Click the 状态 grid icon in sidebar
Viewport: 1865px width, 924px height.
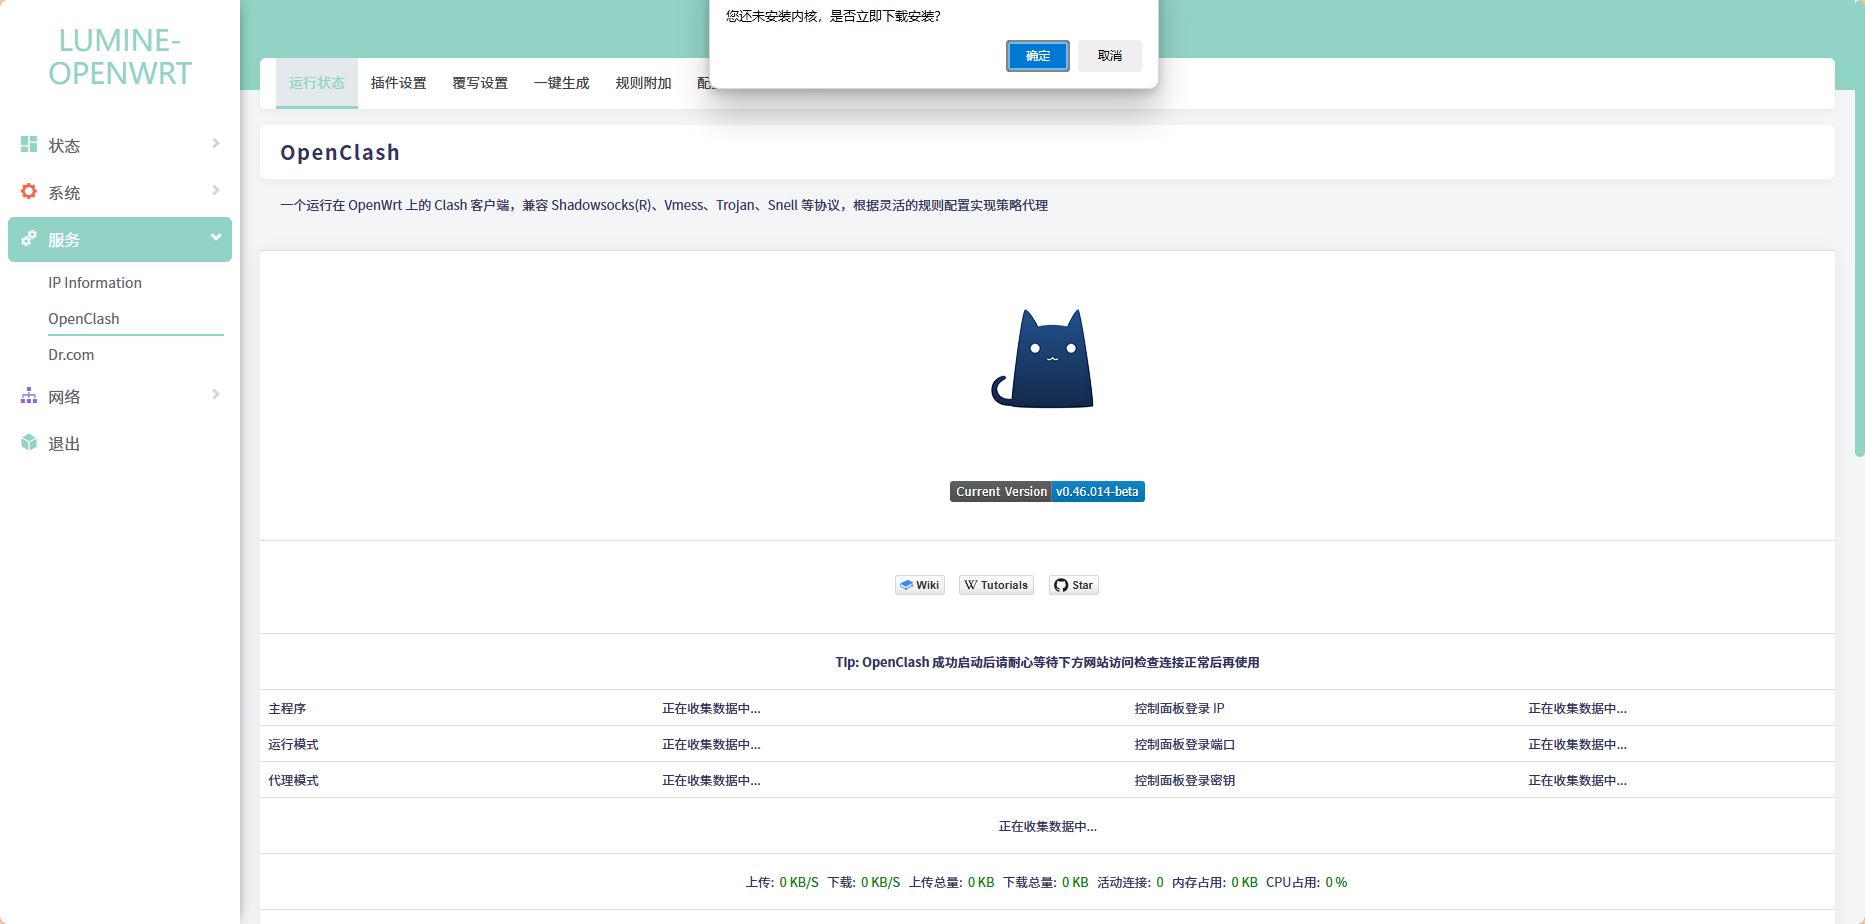(x=29, y=145)
